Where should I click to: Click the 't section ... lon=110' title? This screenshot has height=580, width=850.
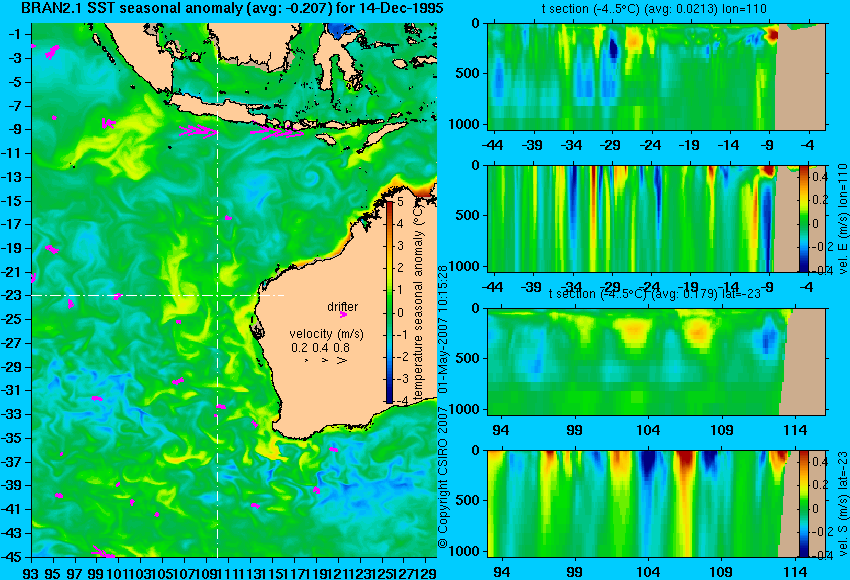654,9
